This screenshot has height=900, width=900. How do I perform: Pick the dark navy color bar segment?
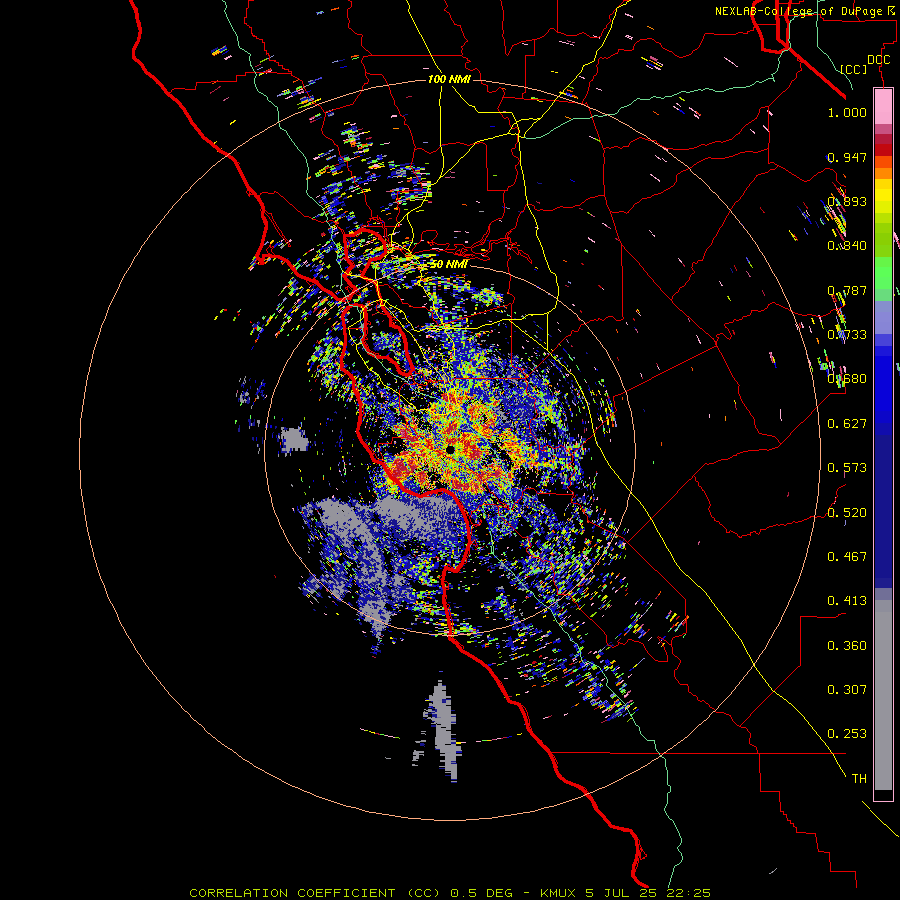(883, 505)
